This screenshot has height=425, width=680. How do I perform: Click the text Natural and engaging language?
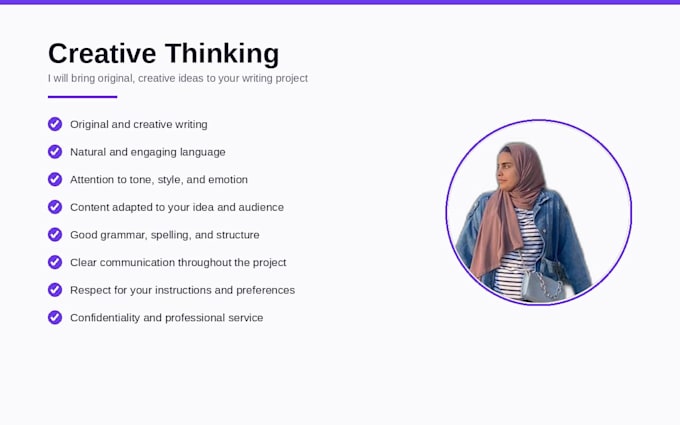click(x=148, y=152)
